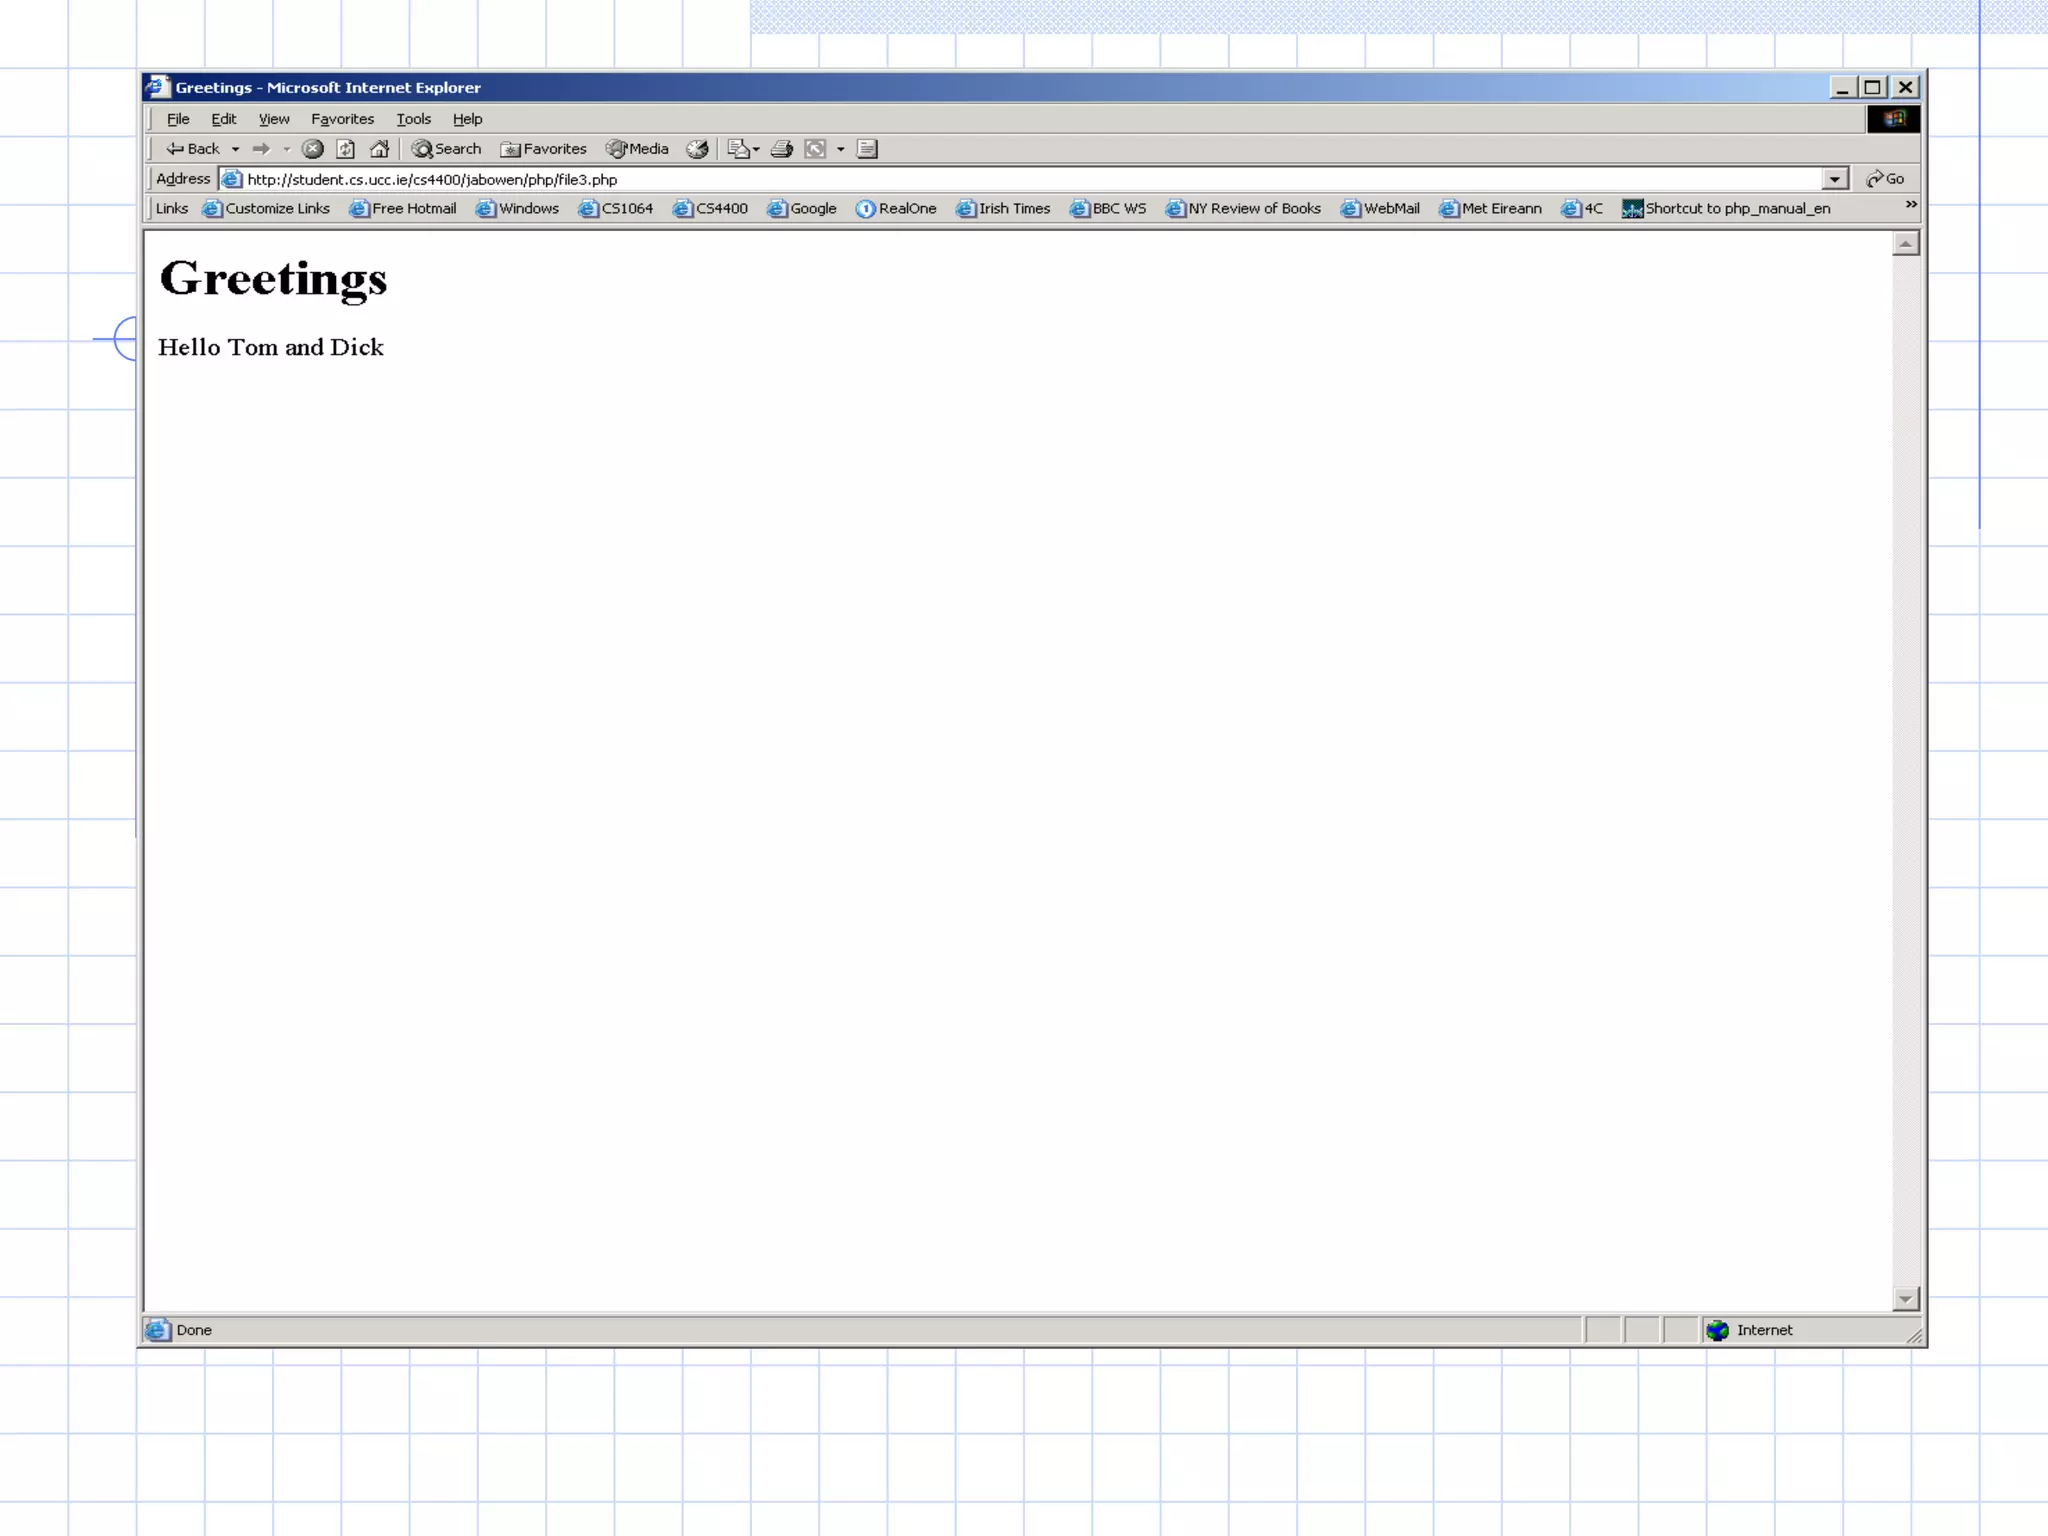Expand the Links bar overflow chevron
This screenshot has width=2048, height=1536.
[1911, 204]
